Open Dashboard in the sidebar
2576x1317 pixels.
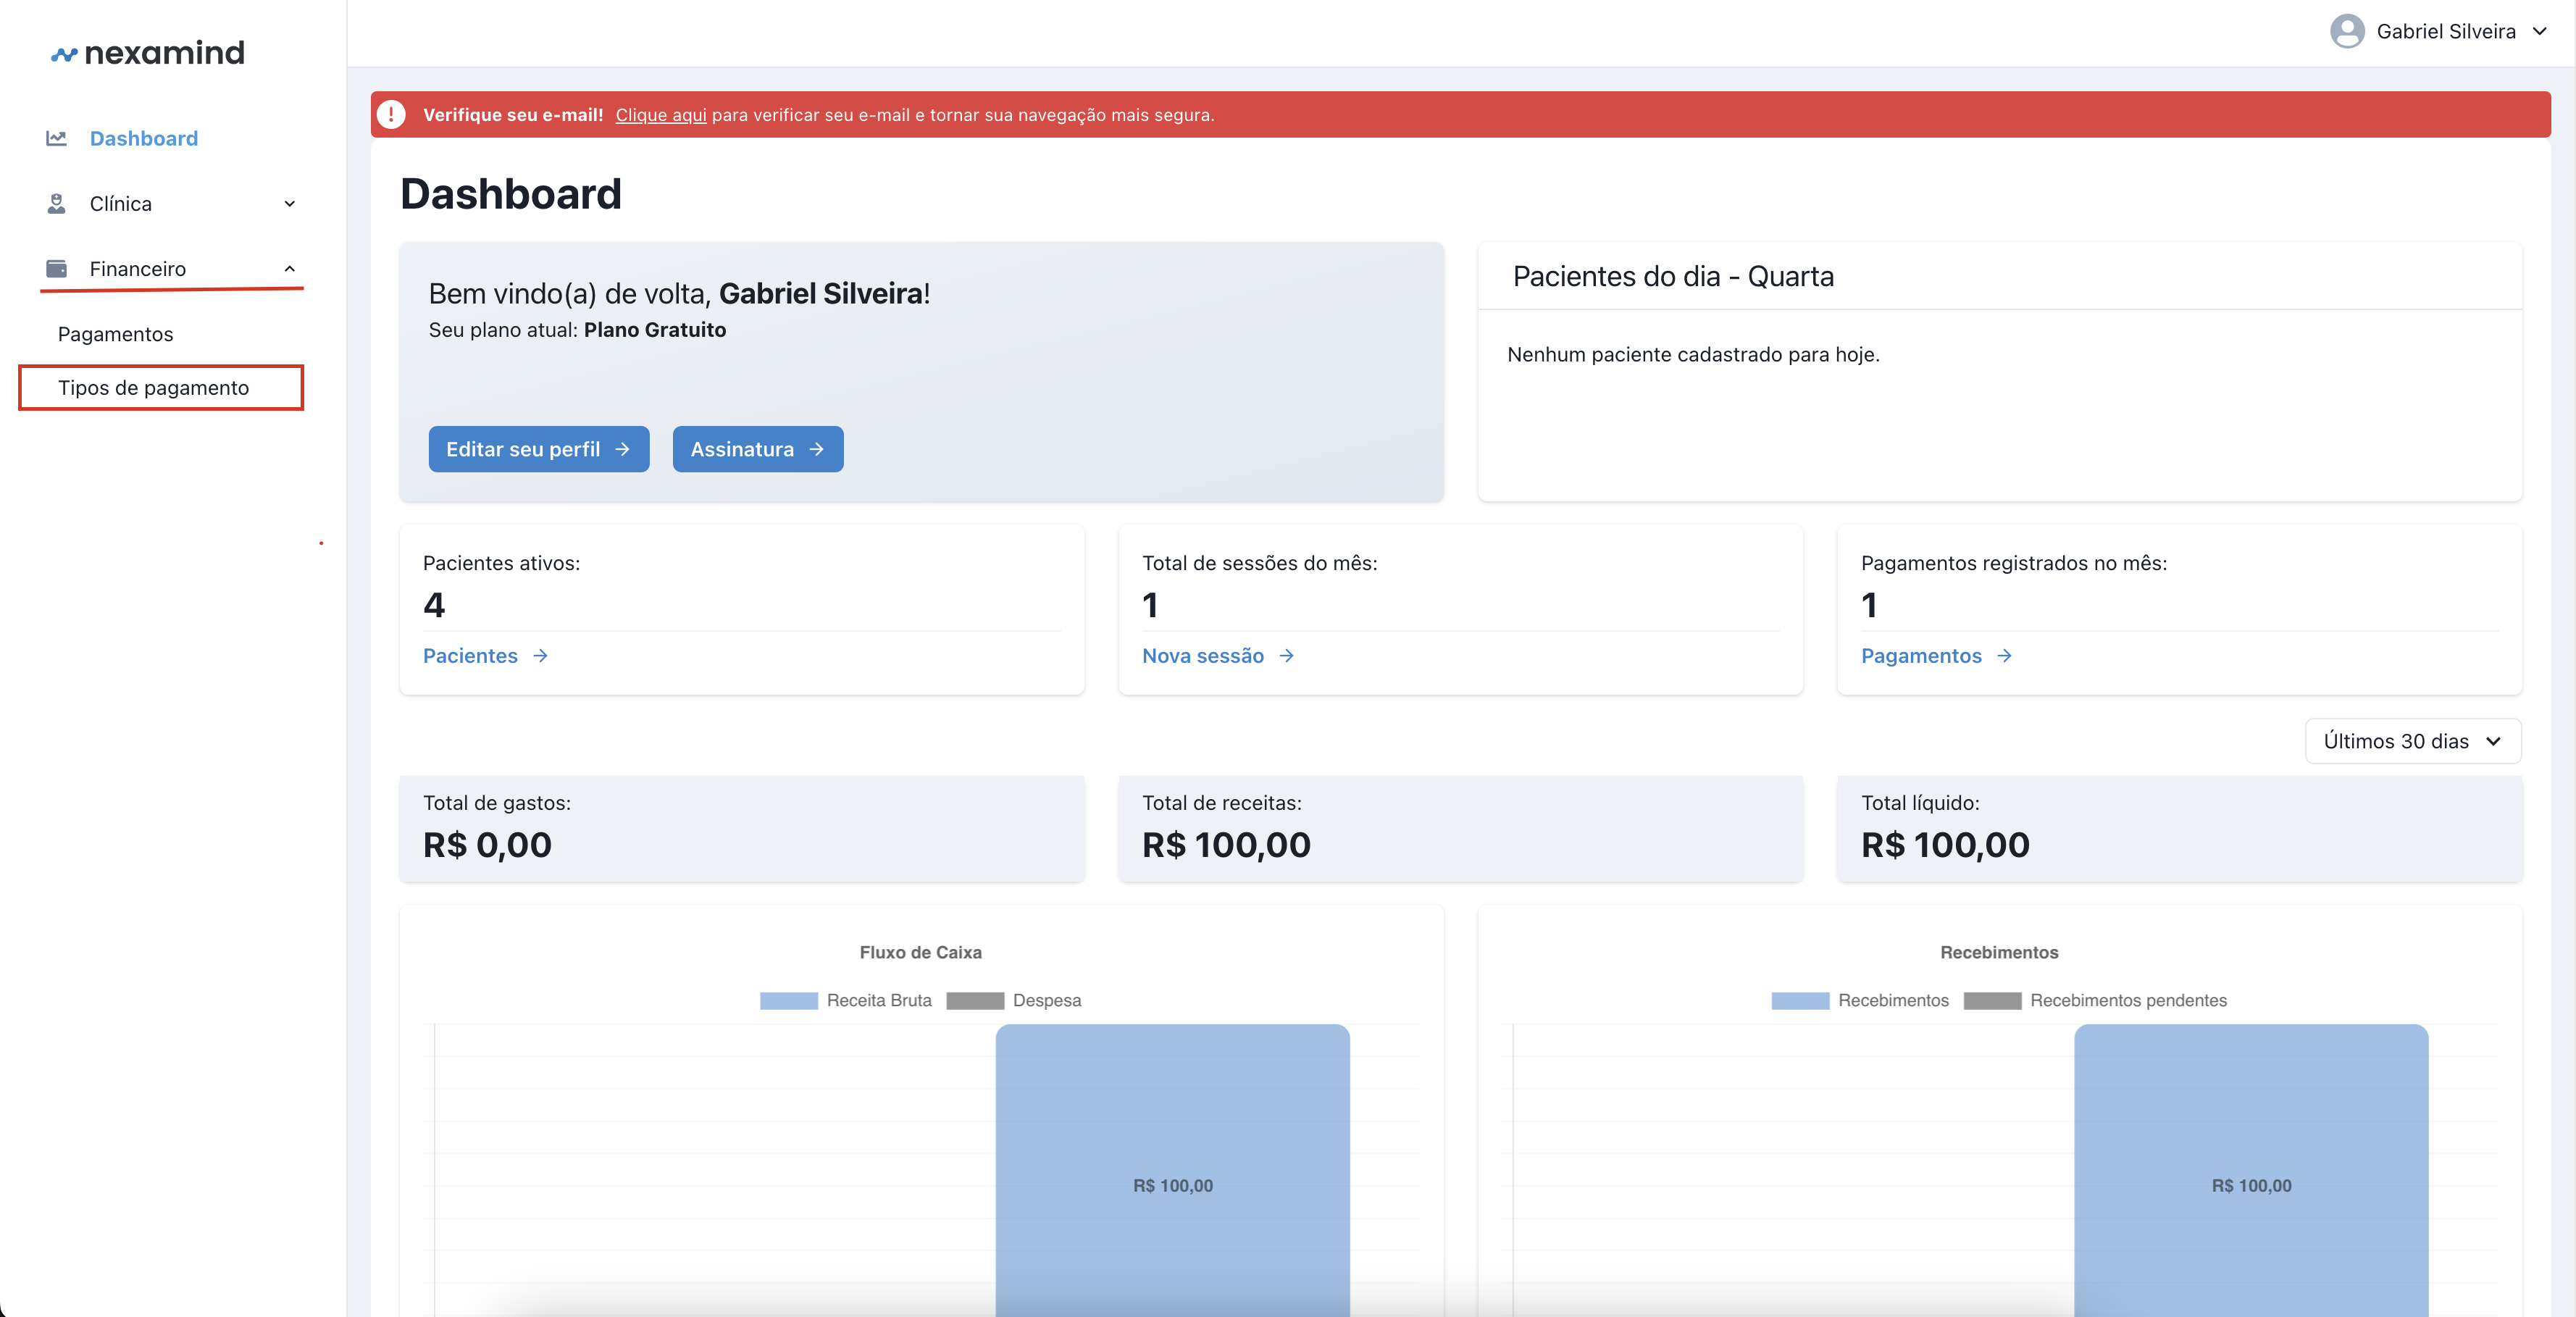pyautogui.click(x=144, y=138)
